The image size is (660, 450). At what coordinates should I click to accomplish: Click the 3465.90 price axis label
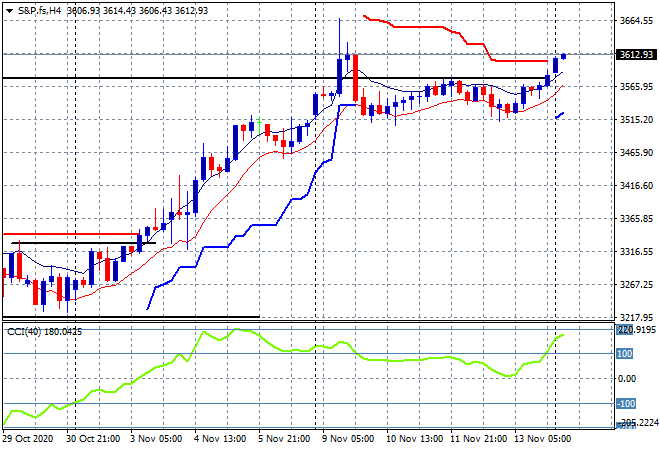pos(636,152)
